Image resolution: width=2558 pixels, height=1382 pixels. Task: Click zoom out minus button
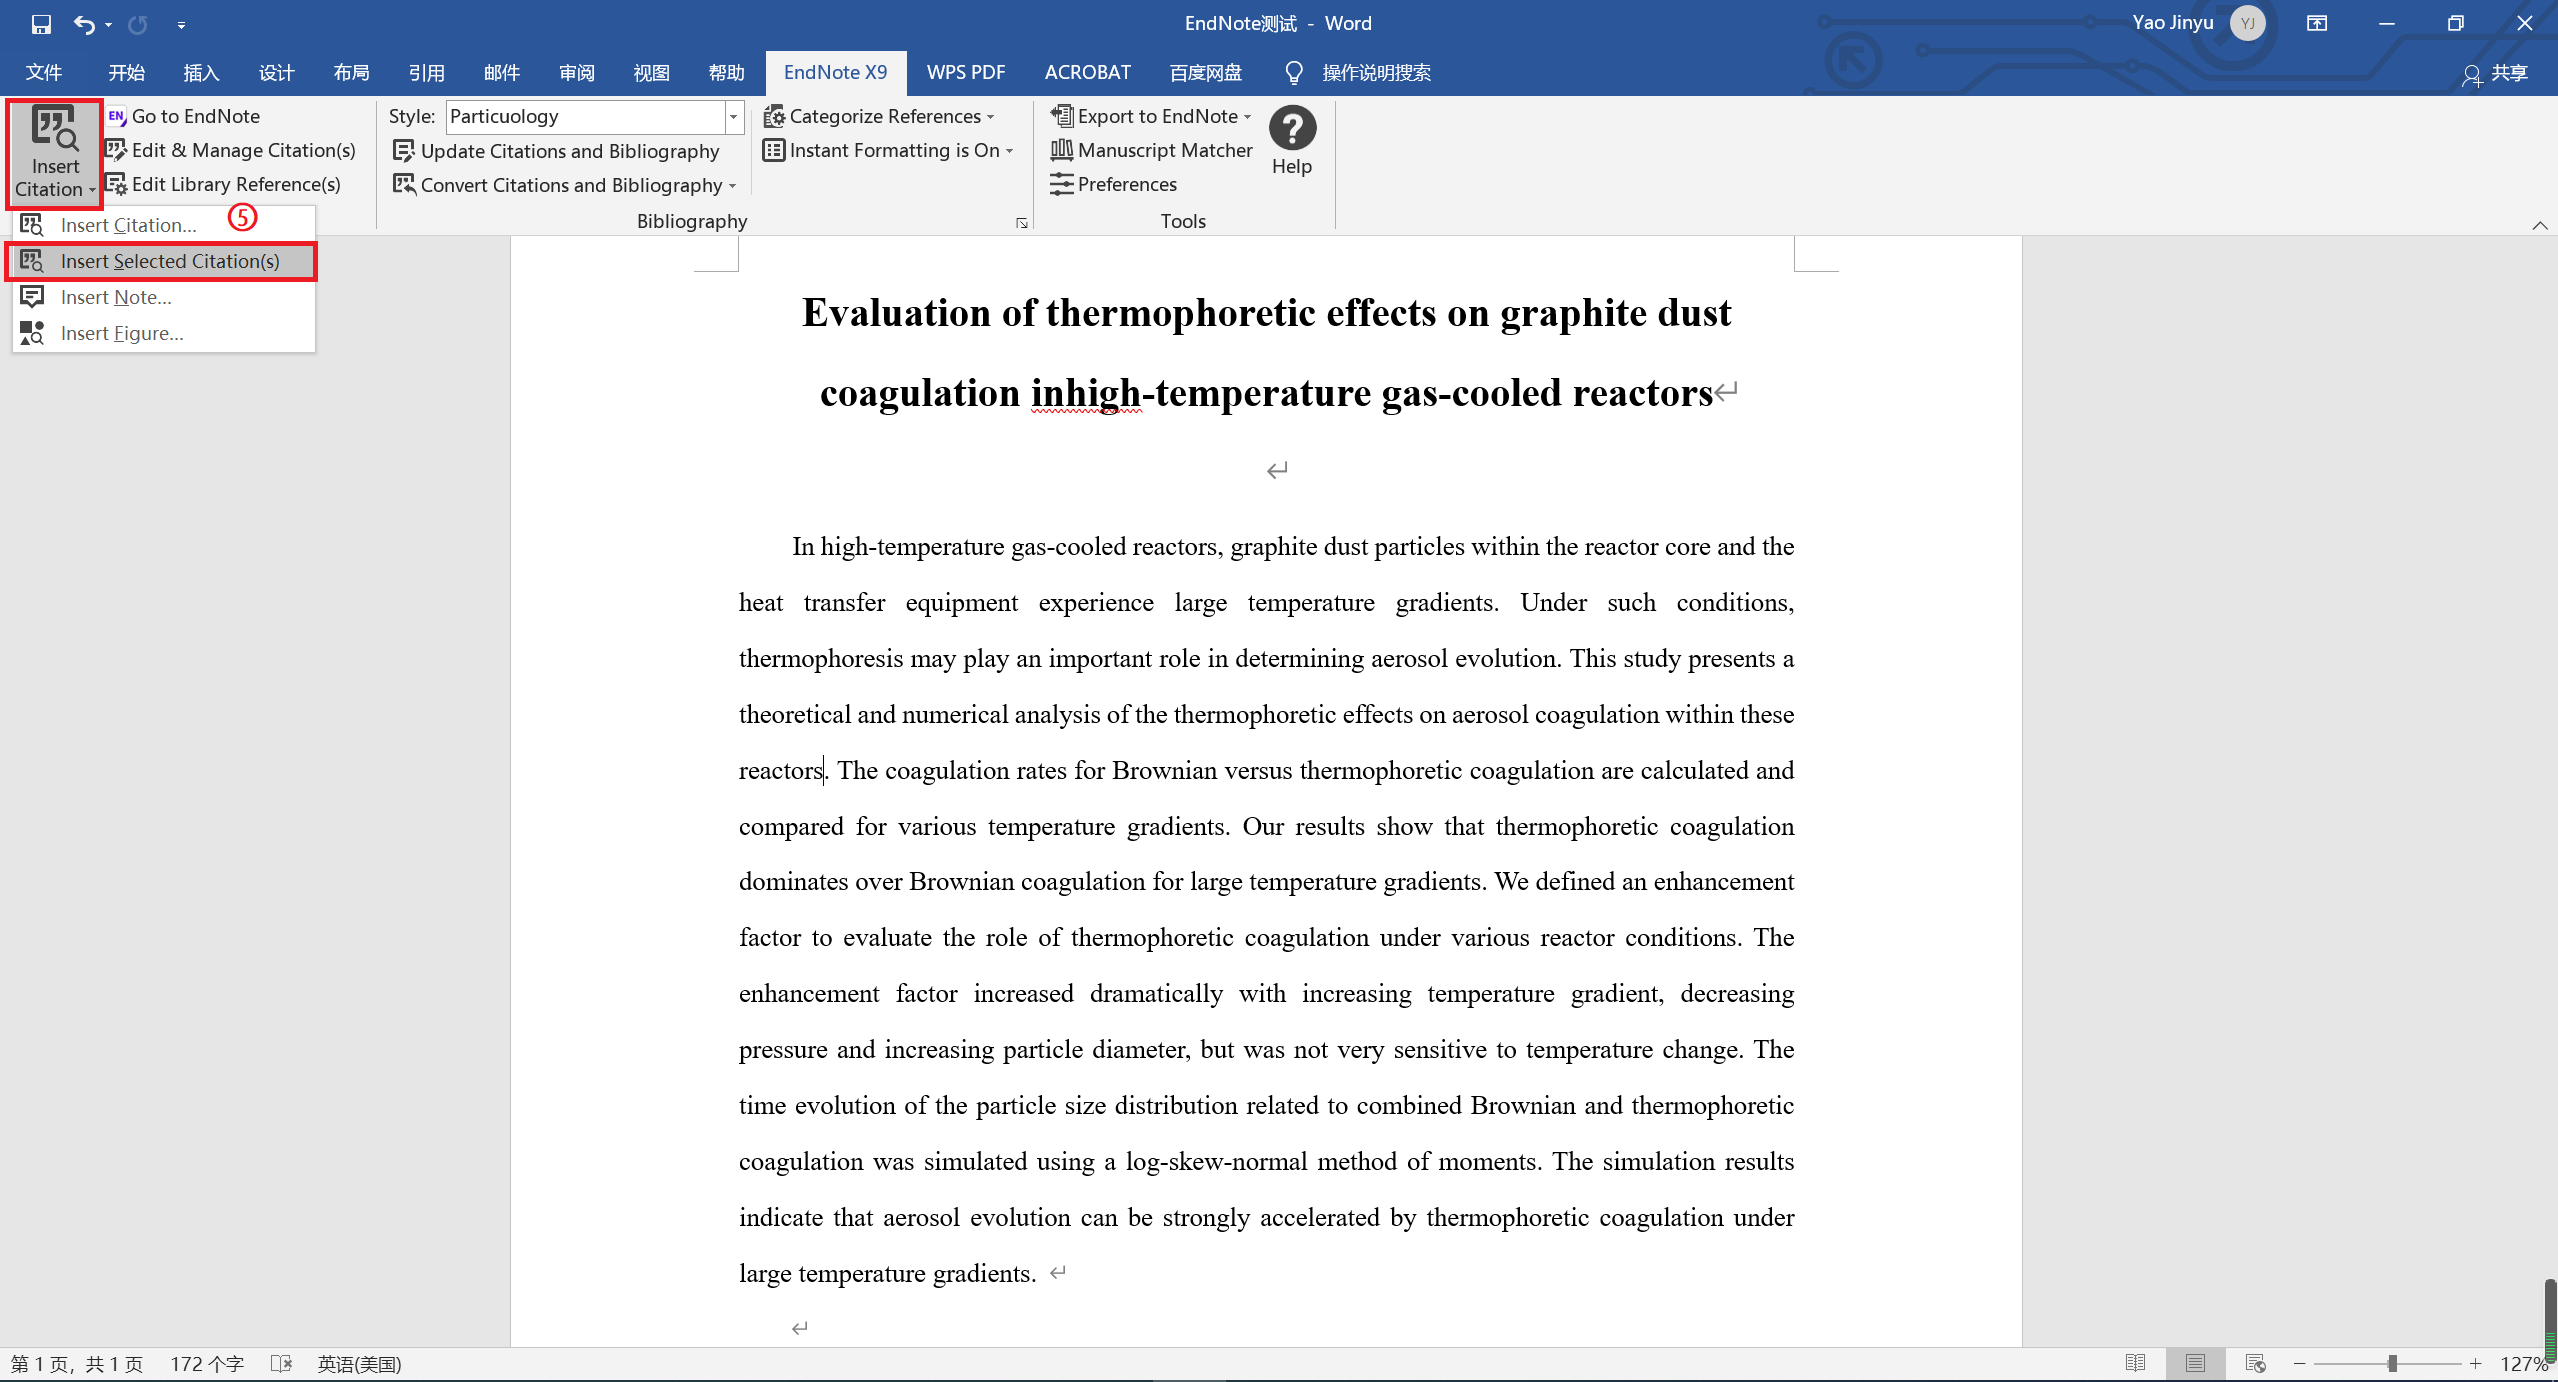[2299, 1364]
